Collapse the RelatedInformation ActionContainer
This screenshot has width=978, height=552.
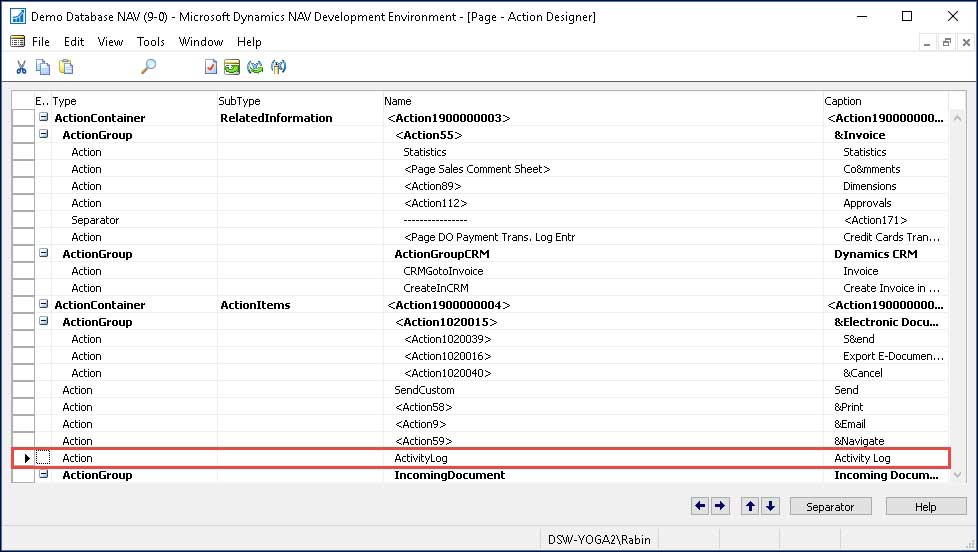(44, 117)
